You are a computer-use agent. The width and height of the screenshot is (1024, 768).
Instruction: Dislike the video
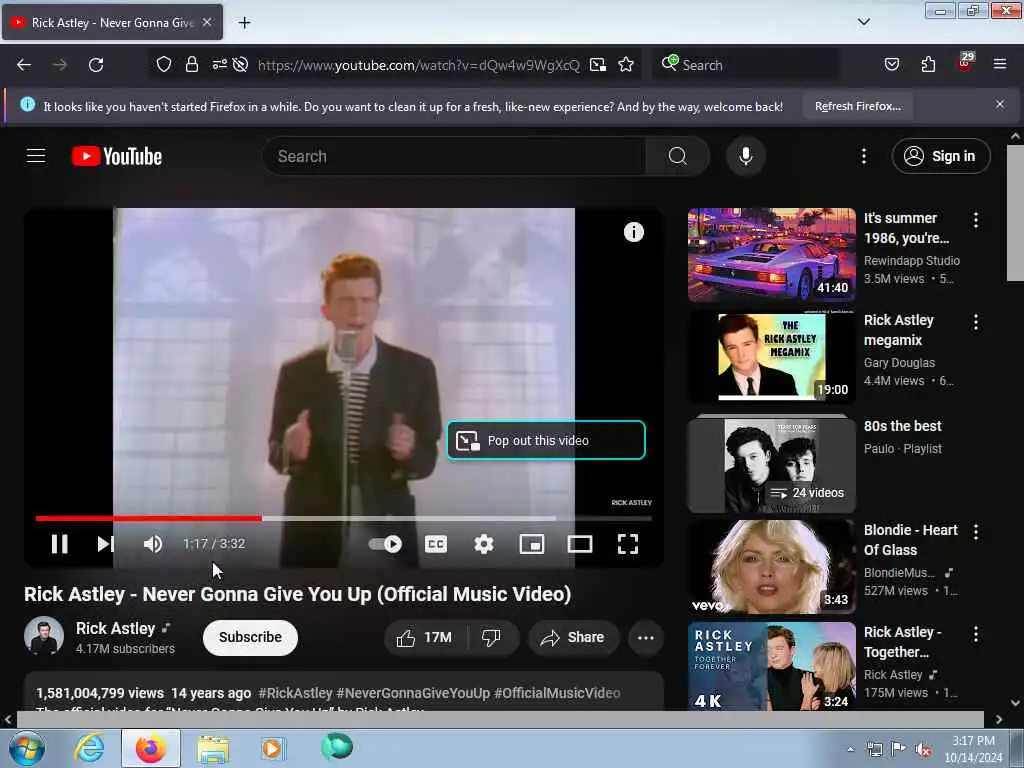tap(492, 637)
